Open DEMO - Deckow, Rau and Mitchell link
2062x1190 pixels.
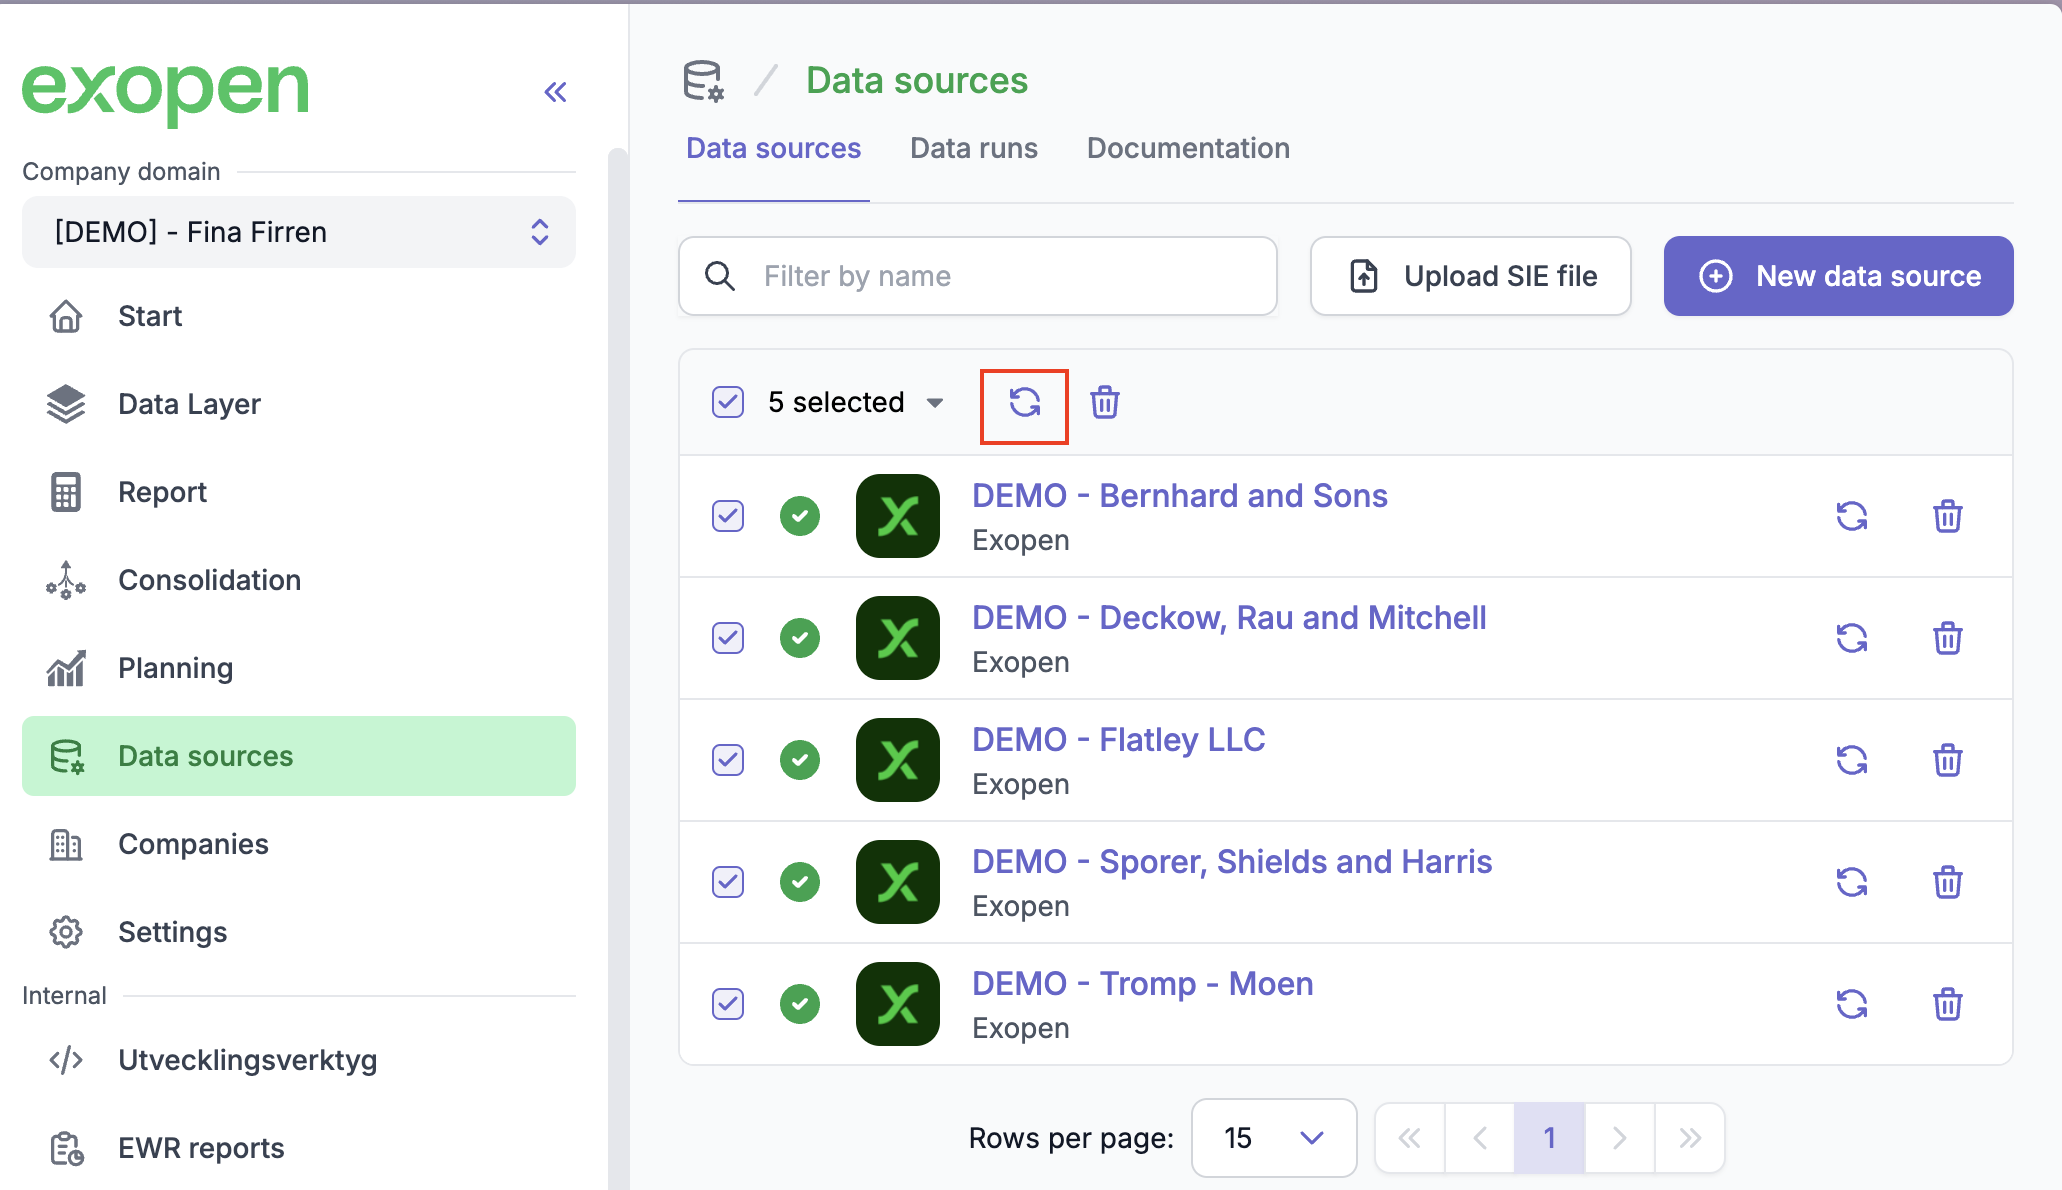(x=1229, y=618)
